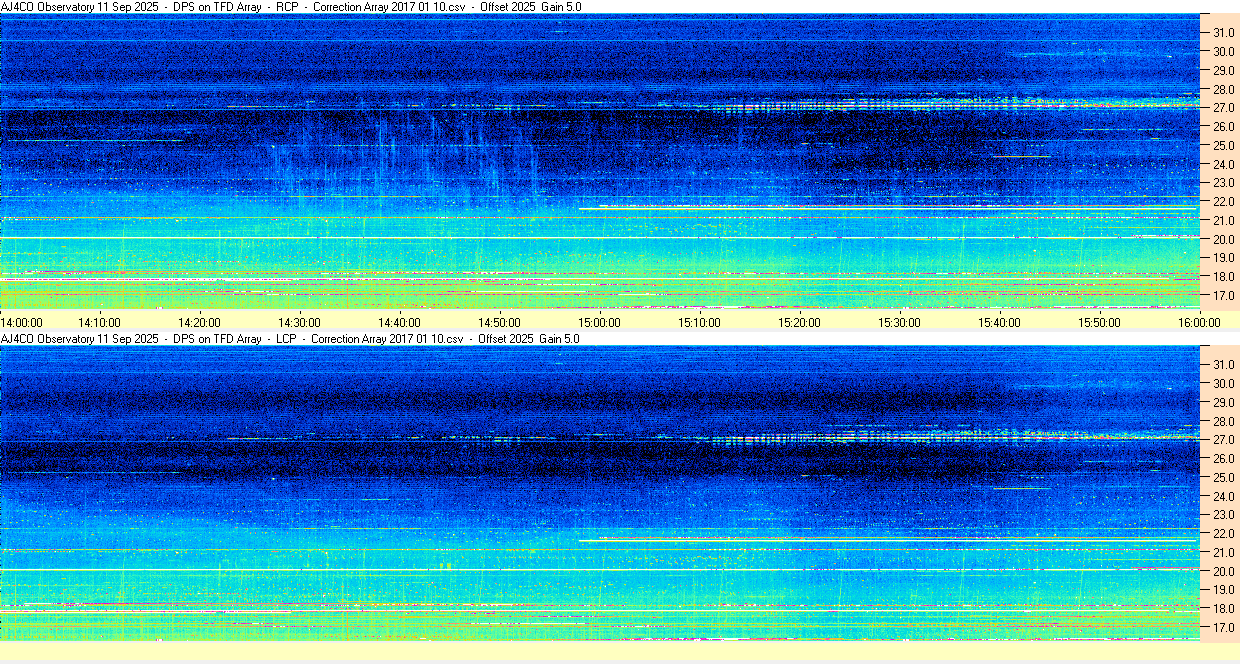Click 18.0 frequency label in RCP panel
Viewport: 1240px width, 664px height.
point(1224,277)
